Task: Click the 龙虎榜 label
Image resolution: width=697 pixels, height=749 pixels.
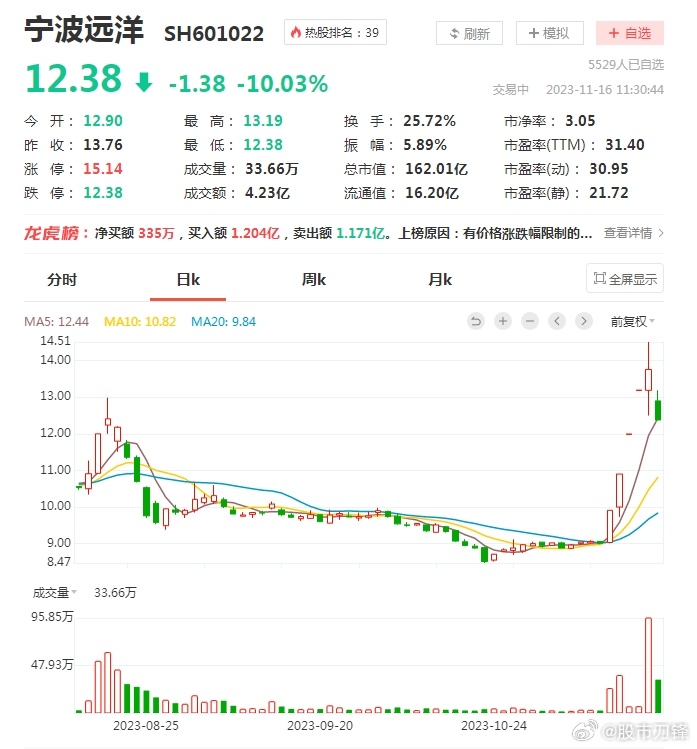Action: click(52, 233)
